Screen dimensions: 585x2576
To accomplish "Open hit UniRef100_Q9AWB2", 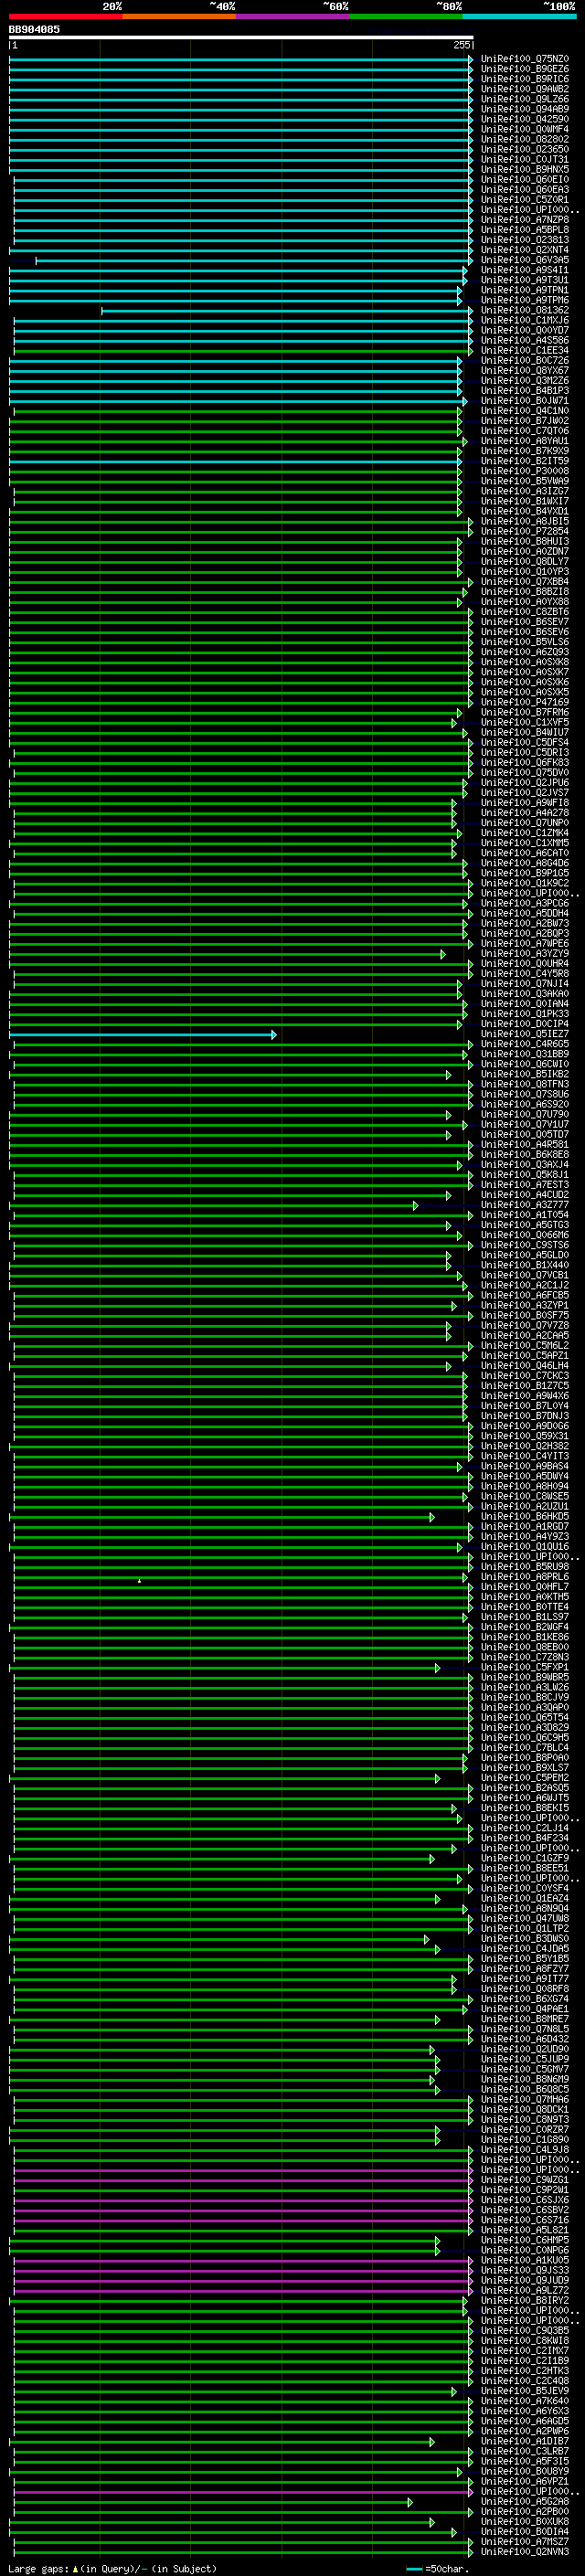I will point(524,89).
